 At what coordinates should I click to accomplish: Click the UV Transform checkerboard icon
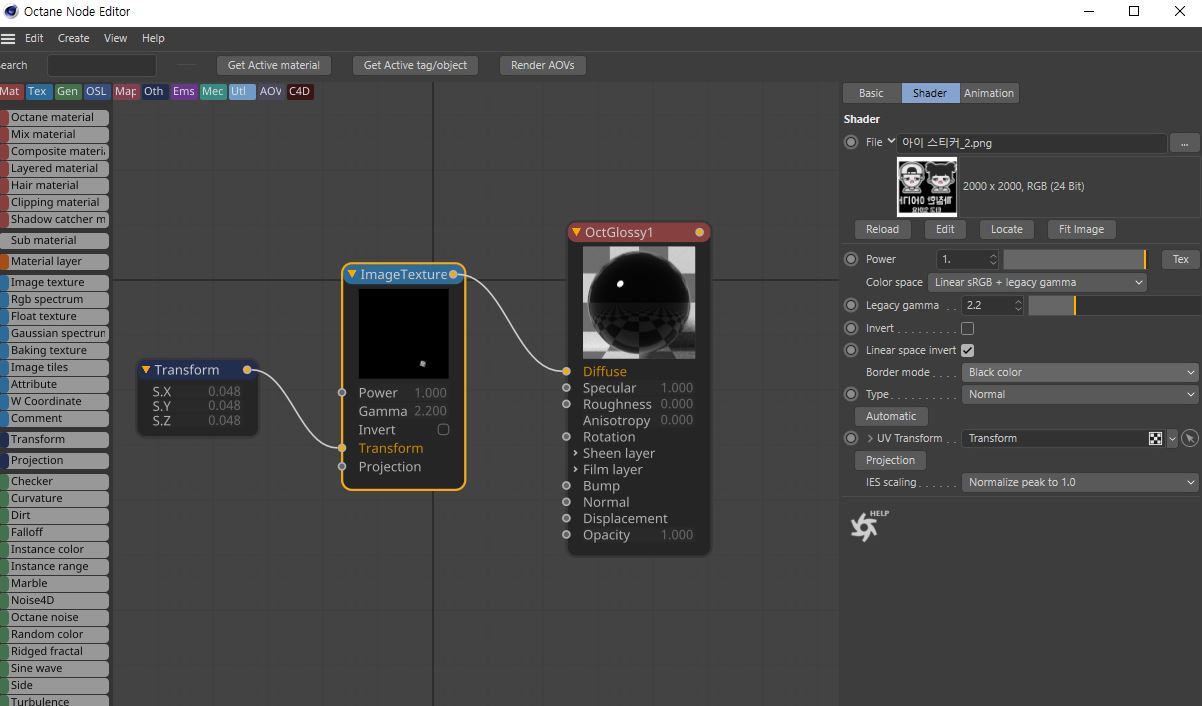coord(1155,438)
